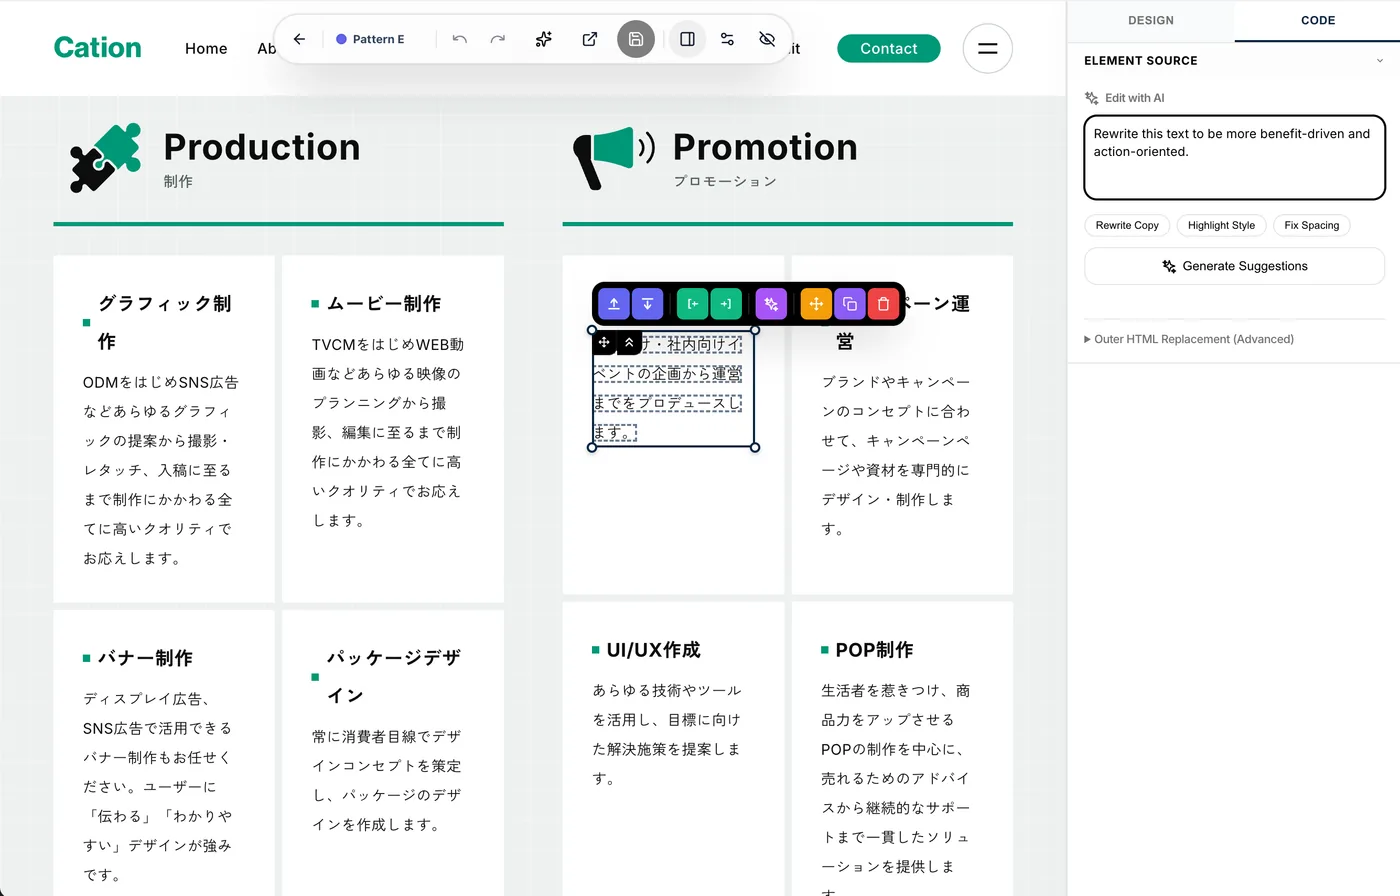Click the Edit with AI label icon

pyautogui.click(x=1092, y=98)
